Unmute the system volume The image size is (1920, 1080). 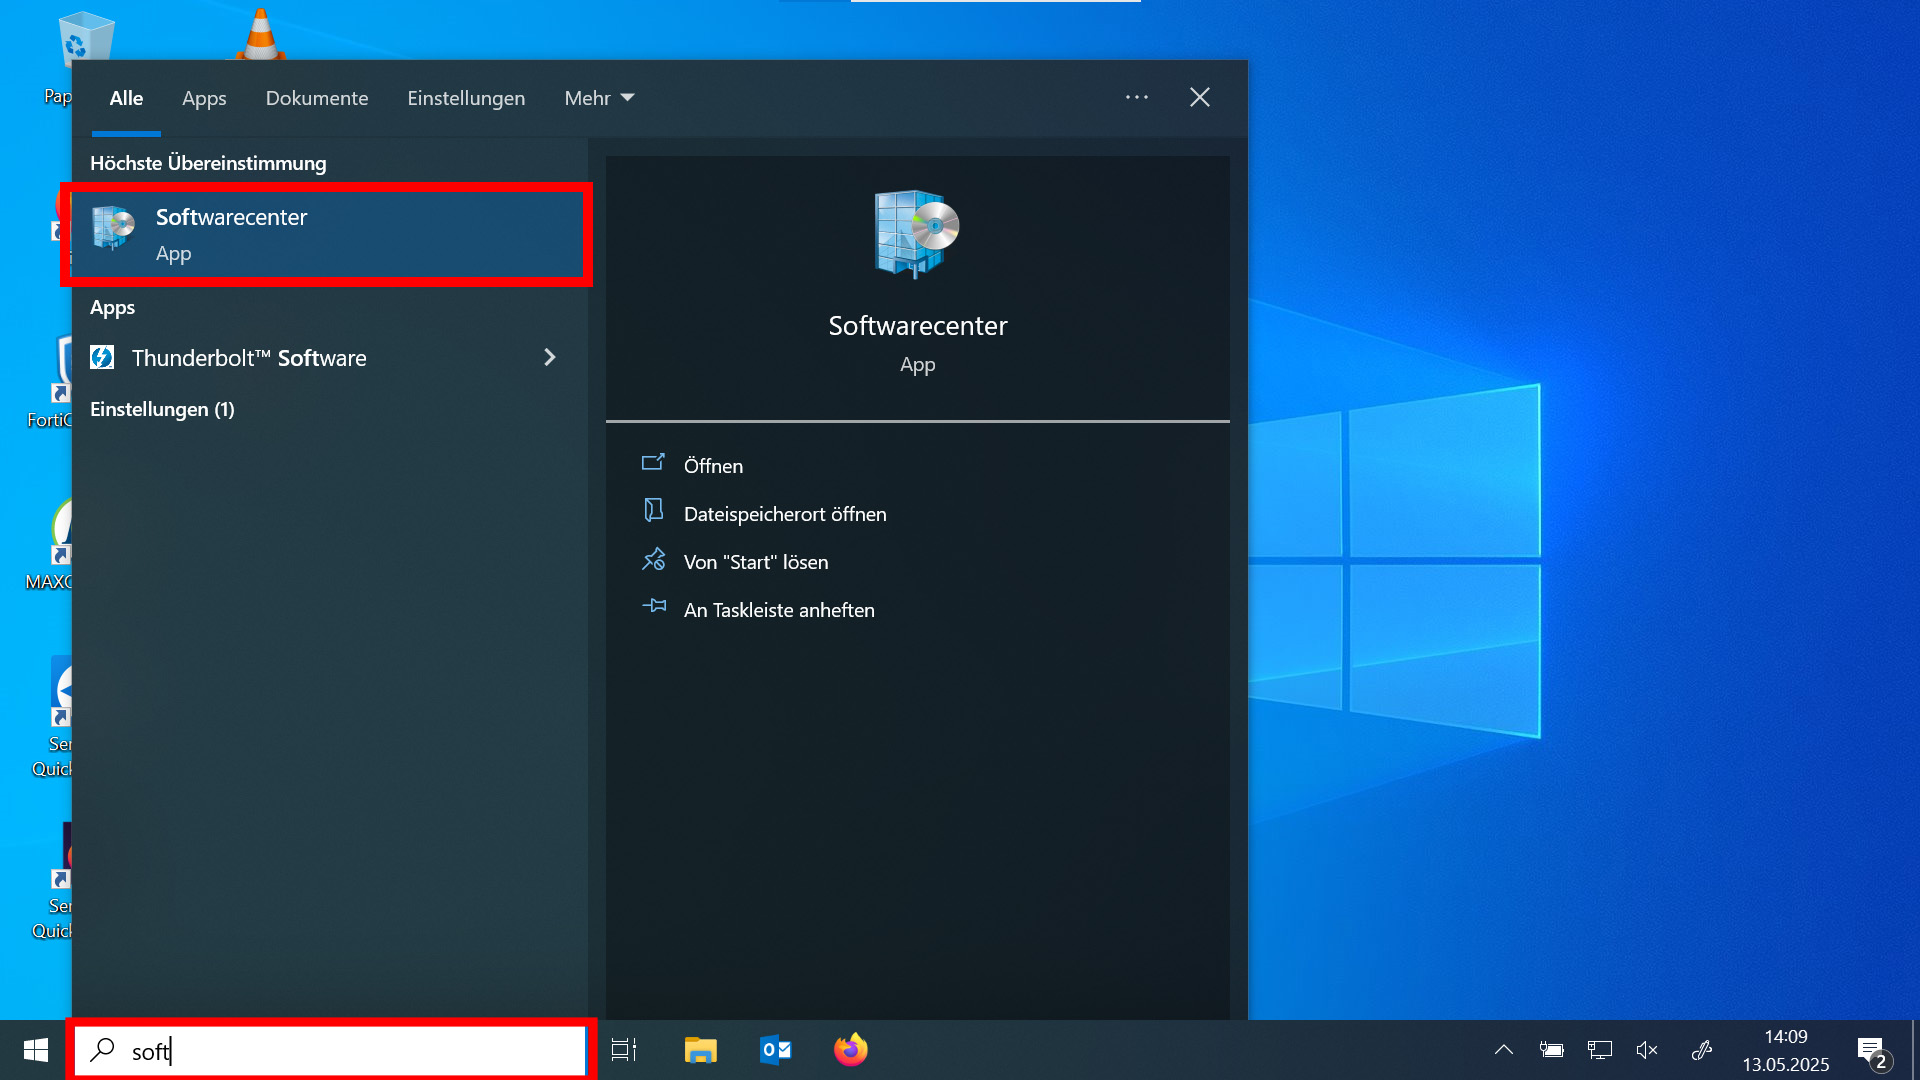(1647, 1049)
